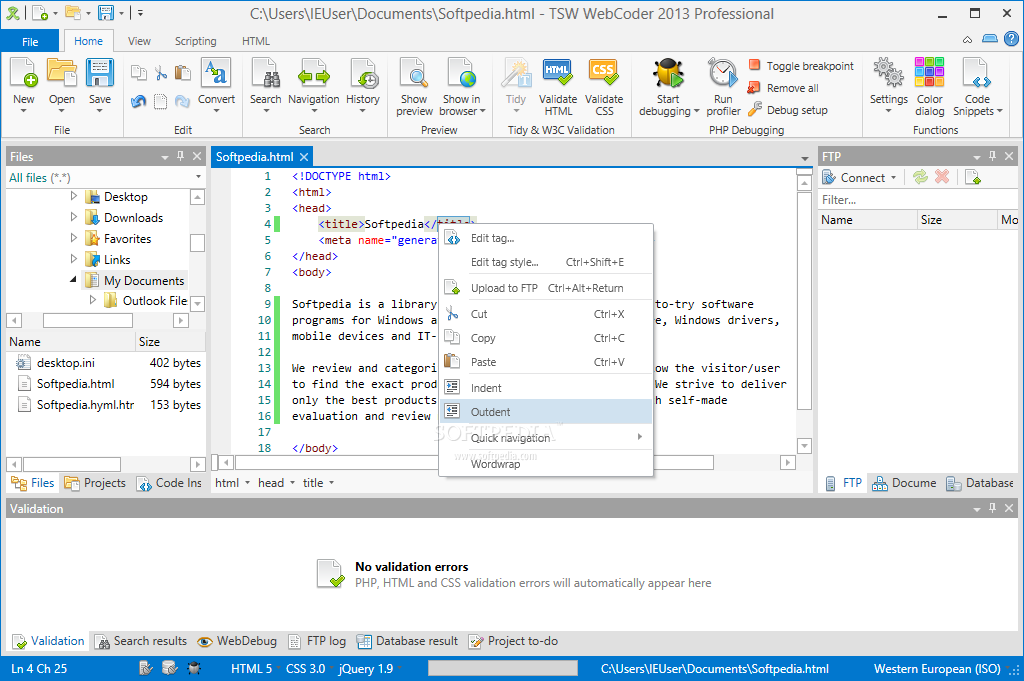Click the red disconnect X in FTP panel

click(942, 177)
